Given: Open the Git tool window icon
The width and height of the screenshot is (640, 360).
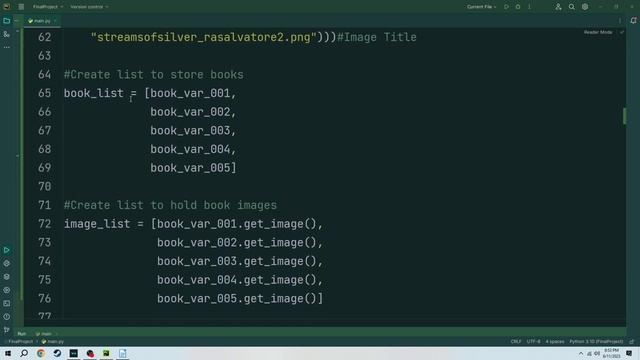Looking at the screenshot, I should coord(7,330).
